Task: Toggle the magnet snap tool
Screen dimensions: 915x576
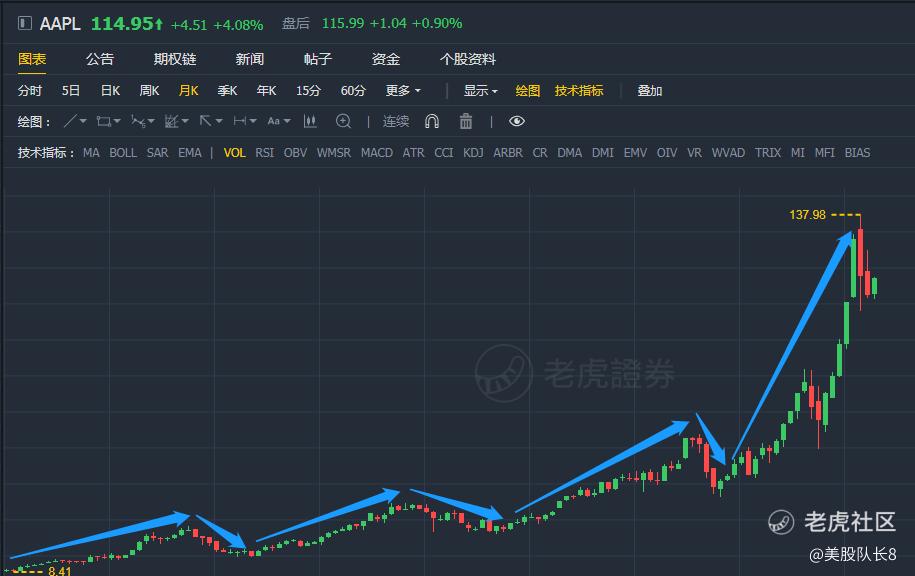Action: (x=432, y=121)
